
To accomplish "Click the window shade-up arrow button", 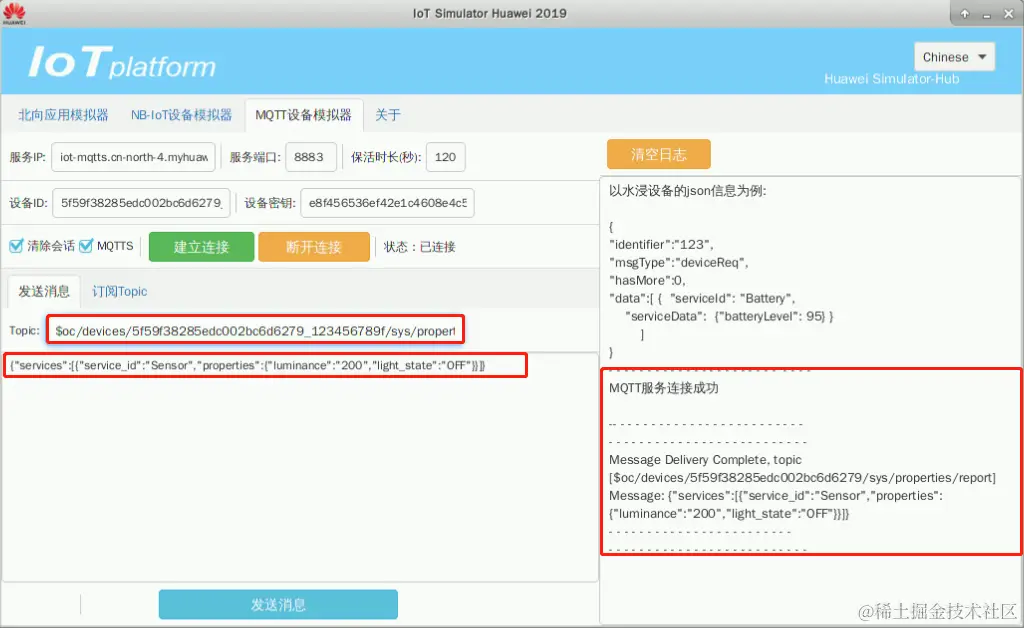I will click(965, 14).
